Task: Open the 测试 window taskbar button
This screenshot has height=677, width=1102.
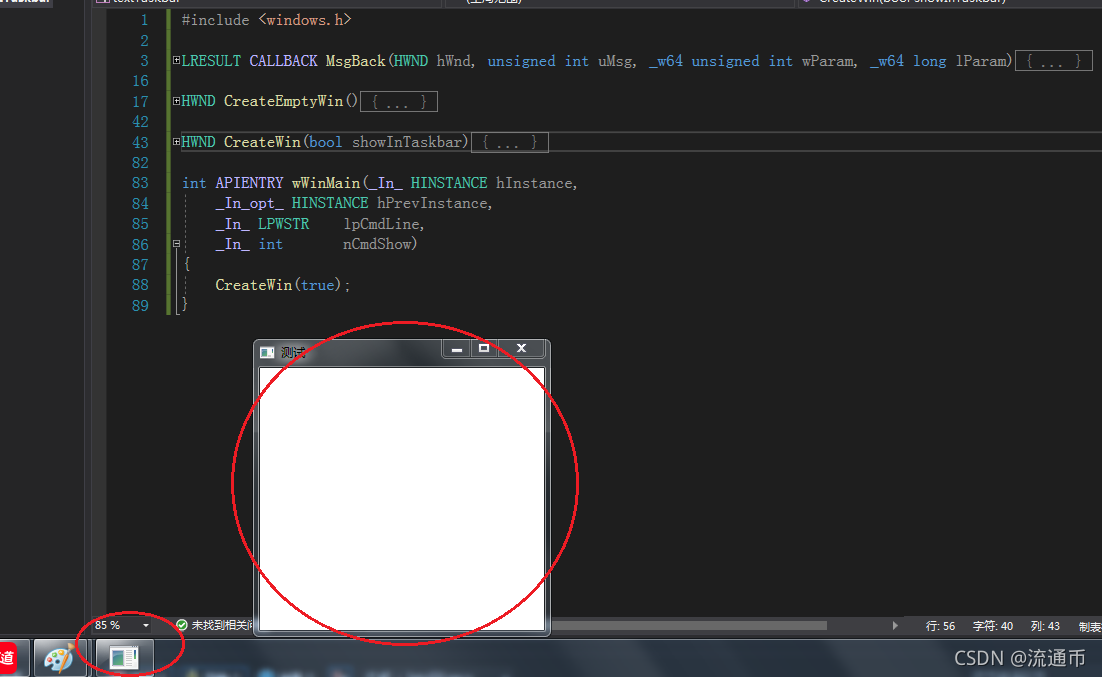Action: [x=124, y=658]
